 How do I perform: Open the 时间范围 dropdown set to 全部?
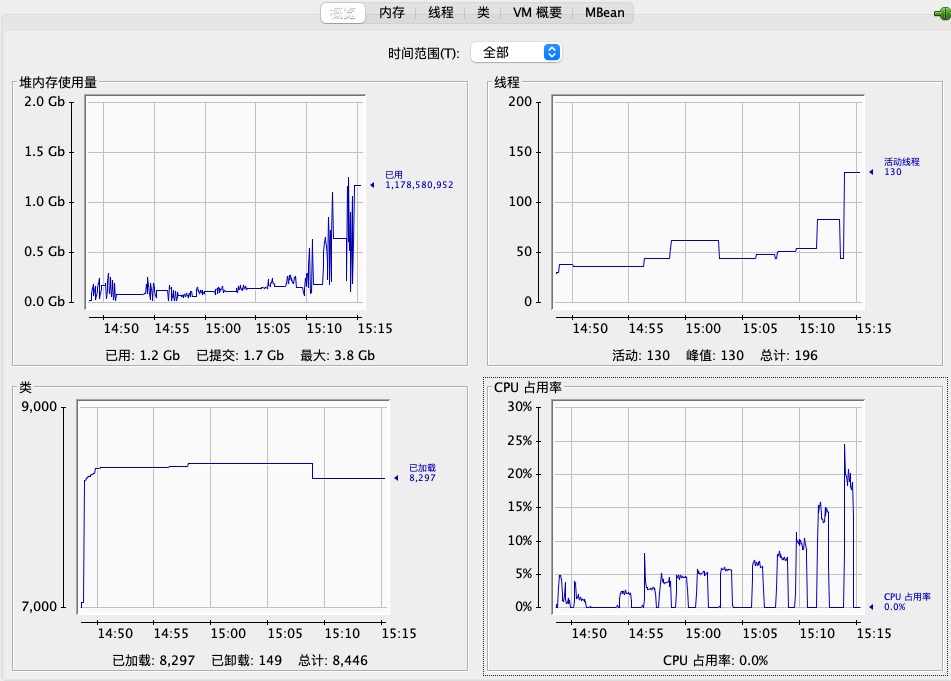(516, 52)
